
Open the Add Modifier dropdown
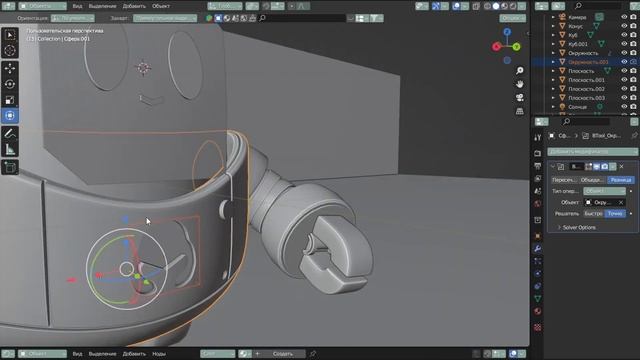point(592,151)
